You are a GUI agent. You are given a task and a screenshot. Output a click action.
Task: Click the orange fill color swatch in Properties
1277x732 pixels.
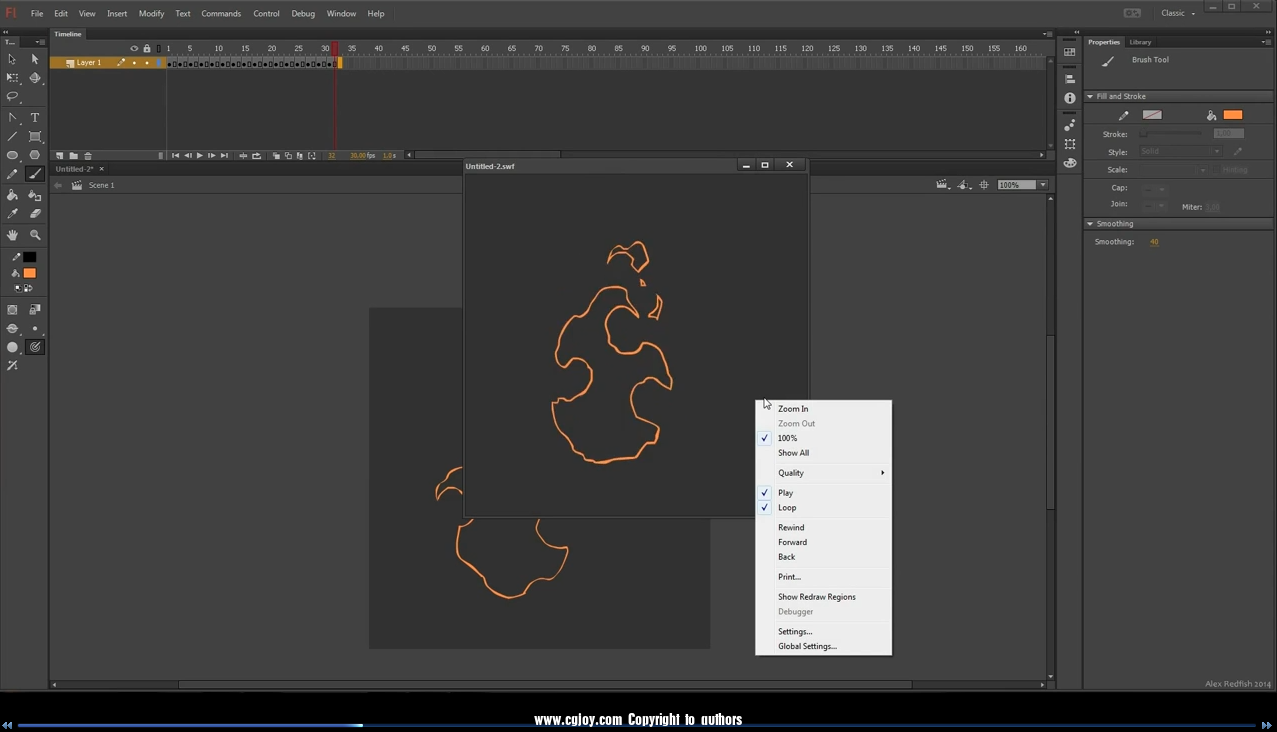[x=1233, y=115]
